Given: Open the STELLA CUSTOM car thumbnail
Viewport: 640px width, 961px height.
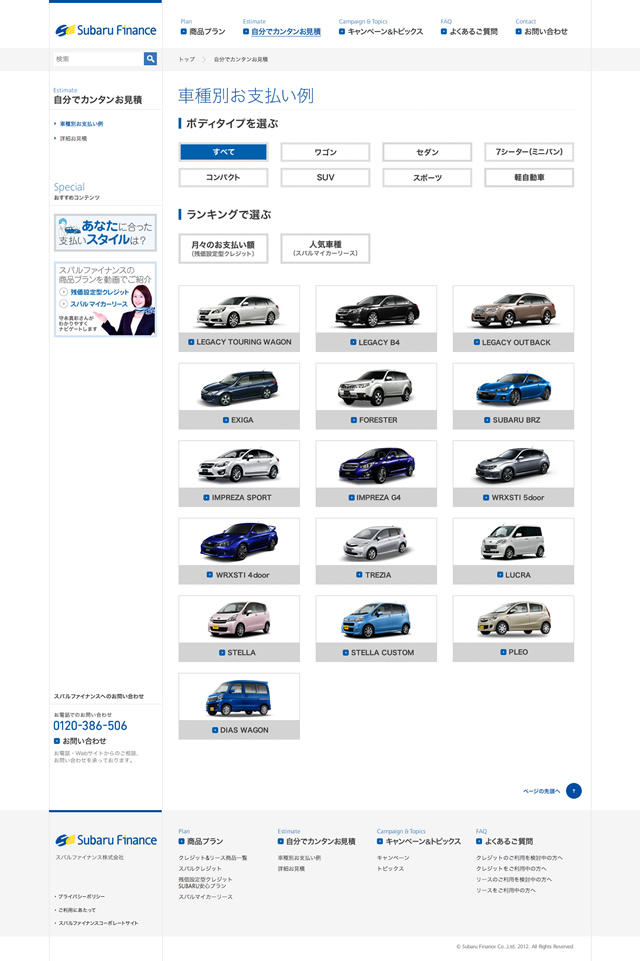Looking at the screenshot, I should pyautogui.click(x=376, y=629).
